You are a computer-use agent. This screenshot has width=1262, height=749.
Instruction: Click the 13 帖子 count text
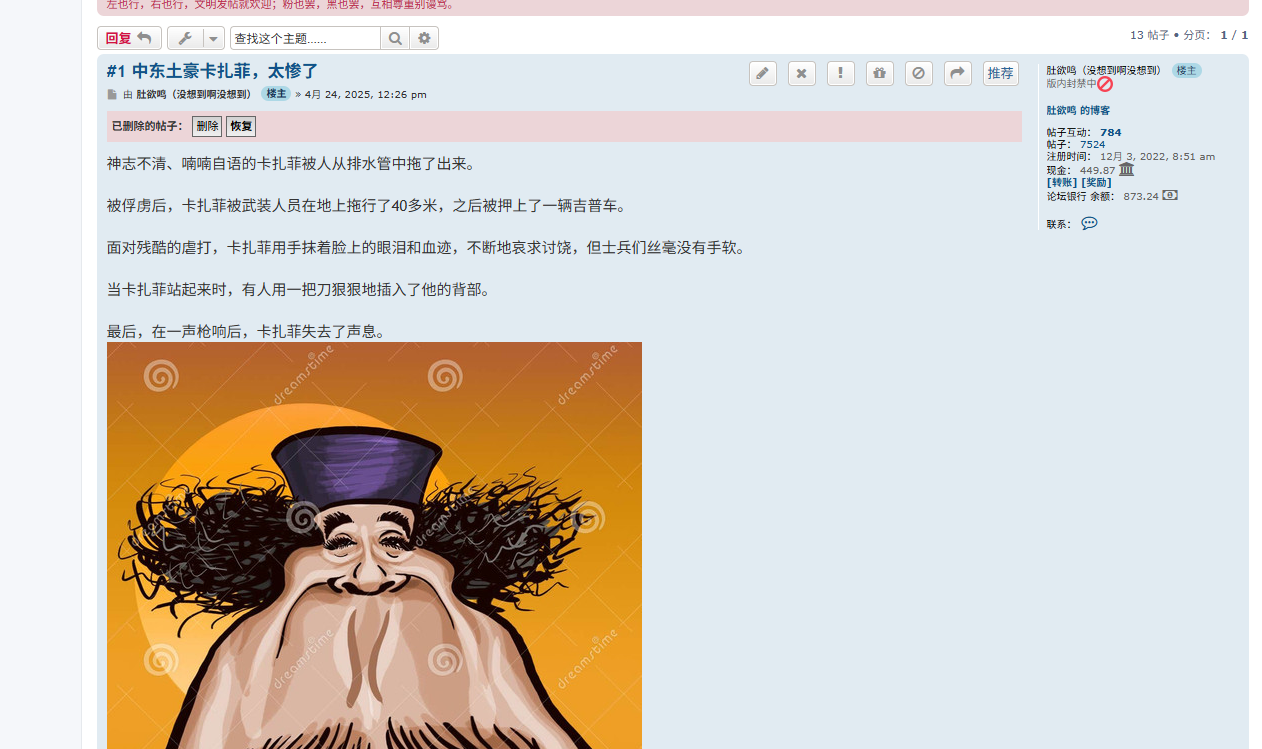(1149, 34)
